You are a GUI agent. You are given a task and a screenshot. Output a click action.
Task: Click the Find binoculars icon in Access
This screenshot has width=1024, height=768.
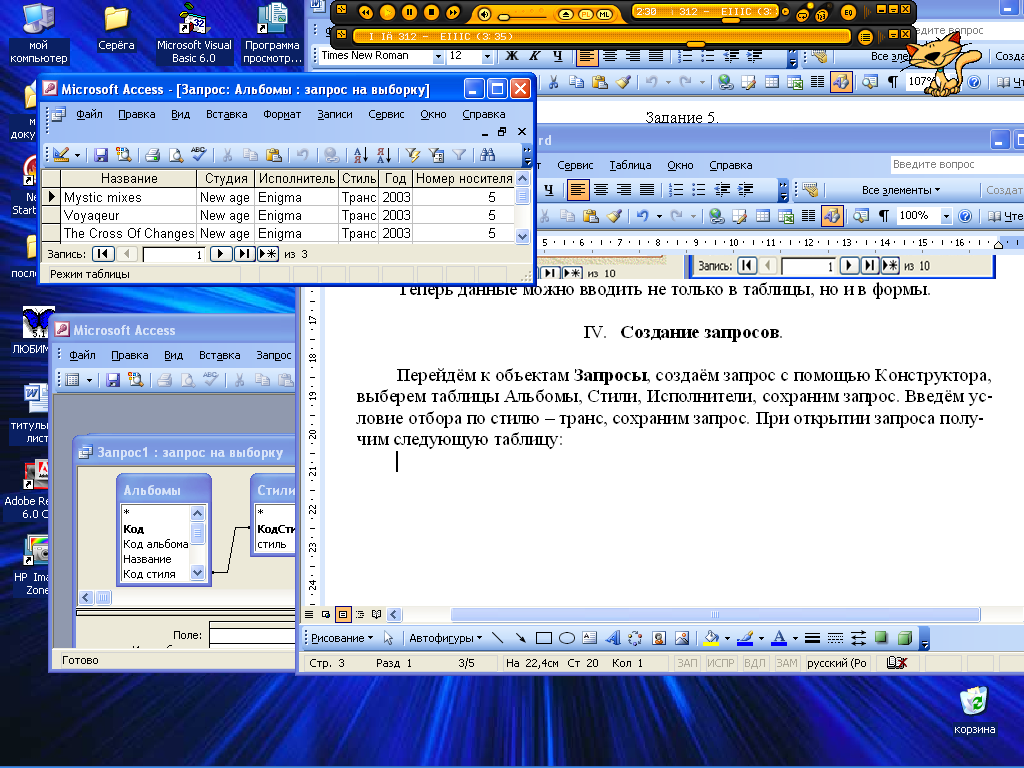(488, 155)
